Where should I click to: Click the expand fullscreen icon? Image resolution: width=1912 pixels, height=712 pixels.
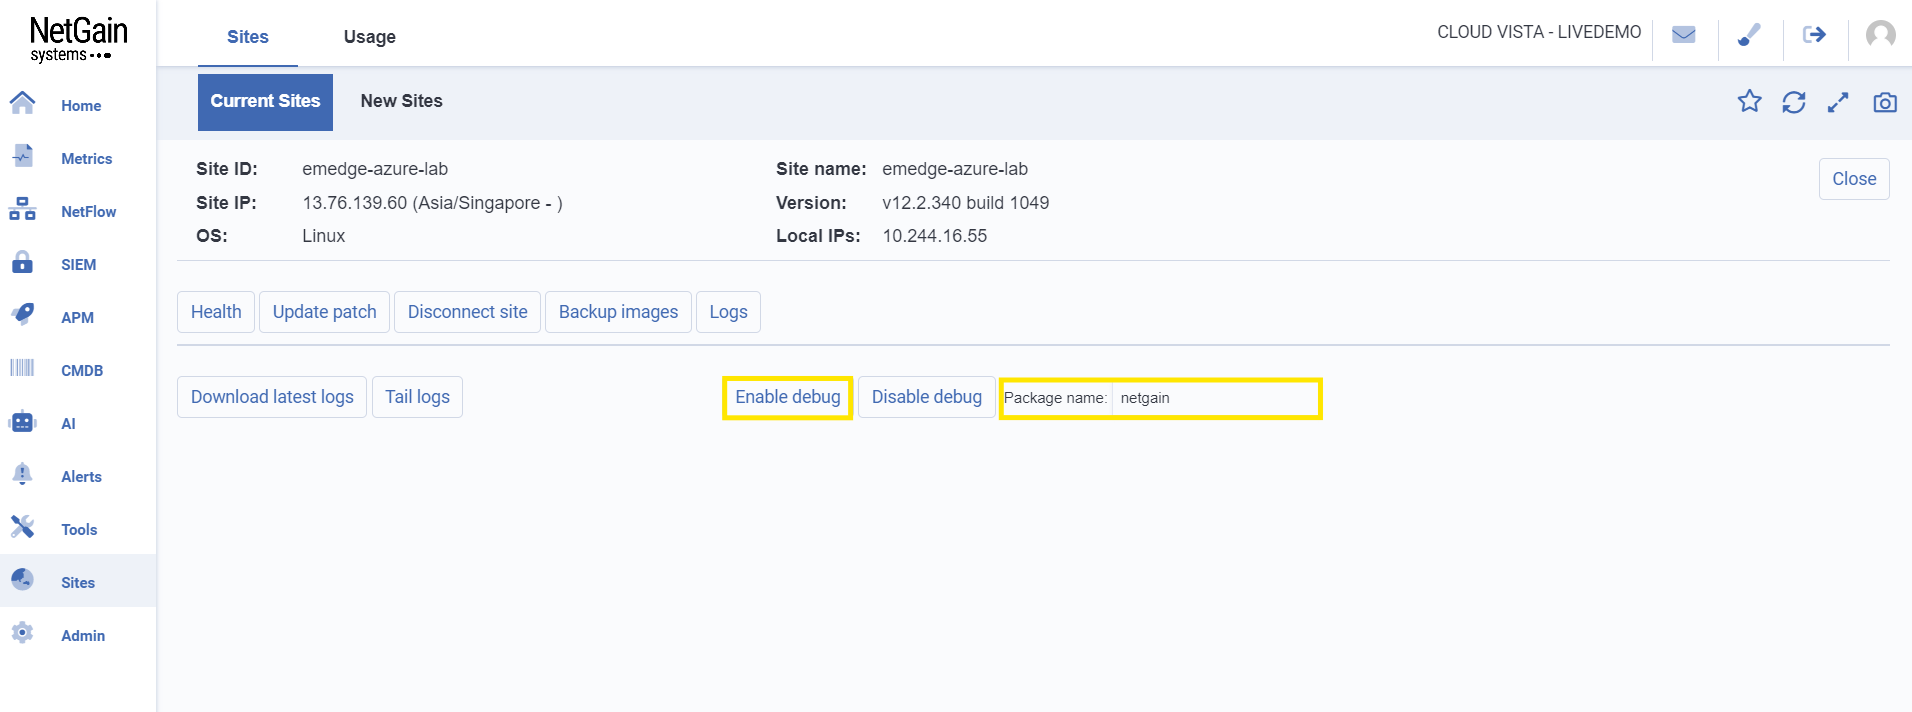(1838, 102)
